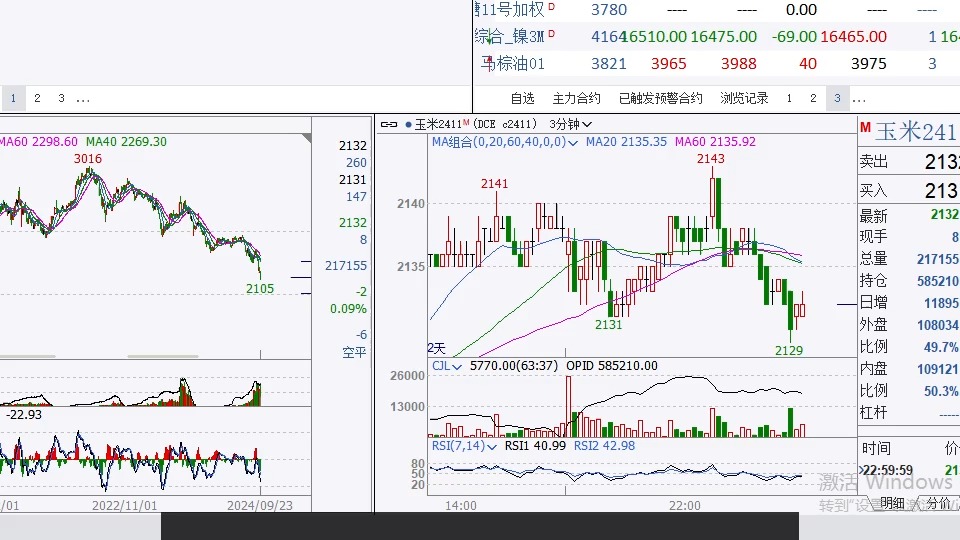The width and height of the screenshot is (960, 540).
Task: Go to page 2 in left panel
Action: (37, 98)
